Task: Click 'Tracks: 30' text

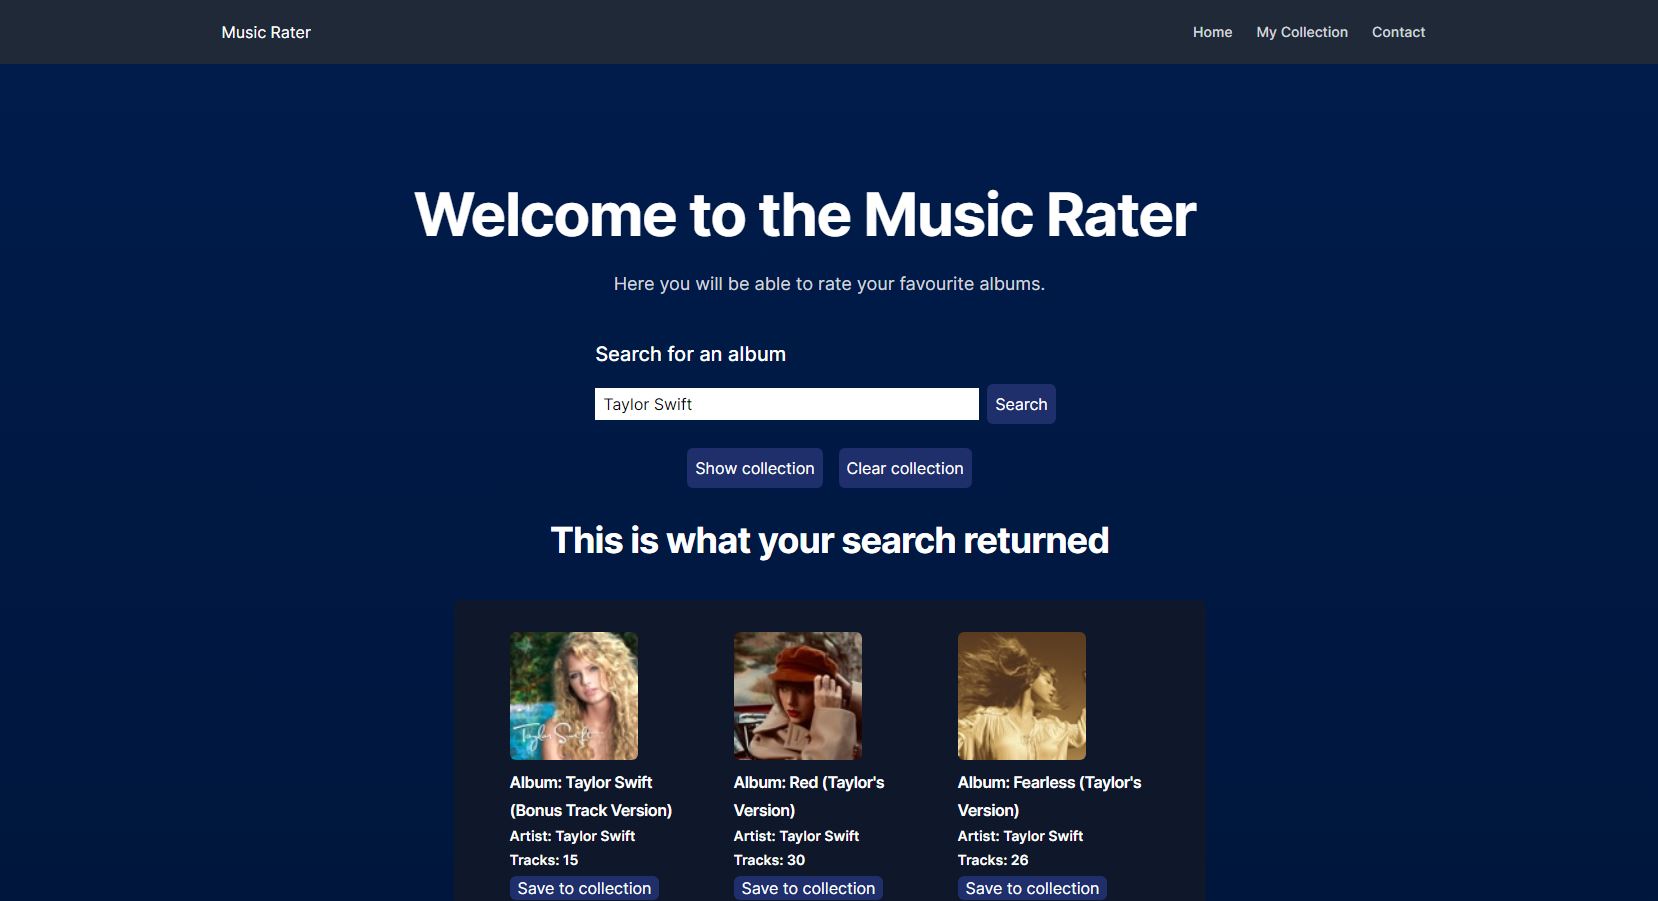Action: [x=769, y=860]
